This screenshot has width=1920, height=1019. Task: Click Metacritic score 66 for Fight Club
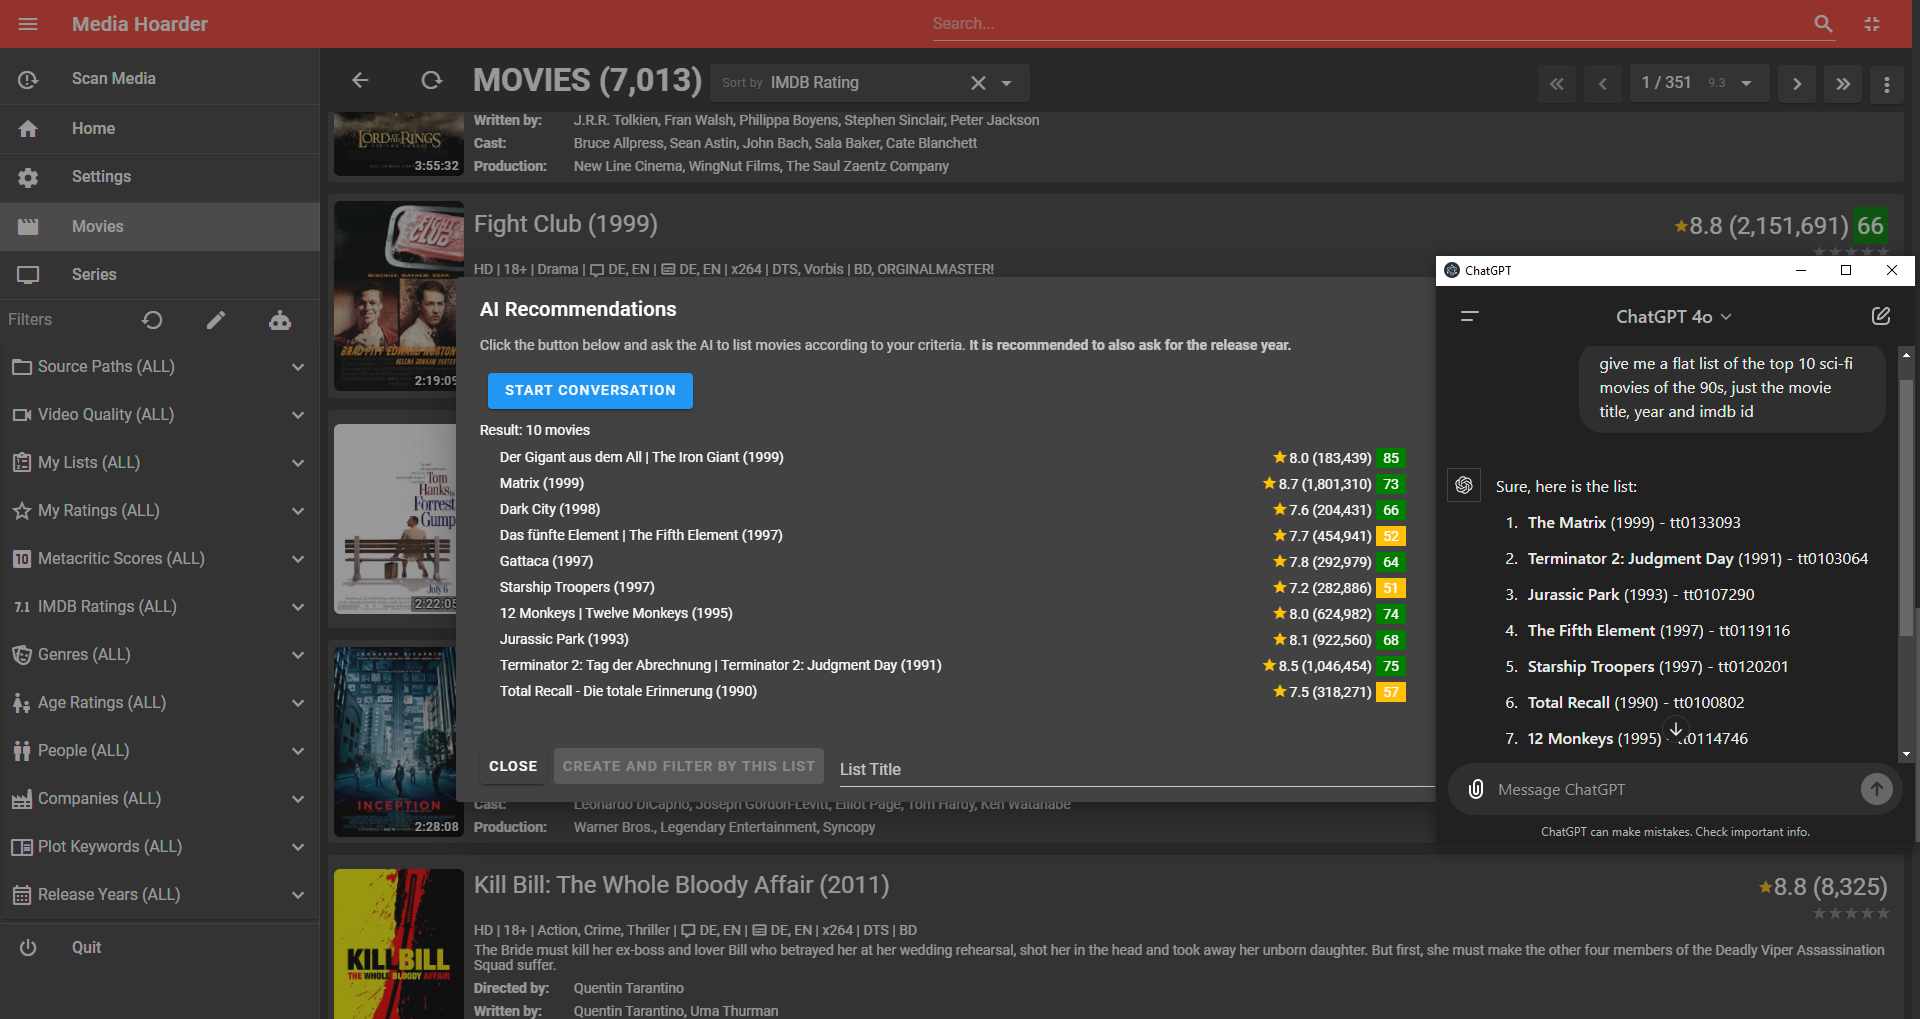[1870, 226]
